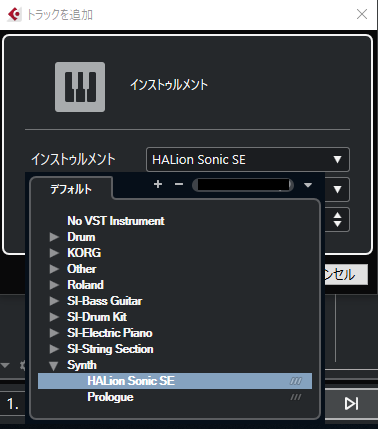Click the Roland label text
Viewport: 378px width, 429px height.
pyautogui.click(x=85, y=285)
